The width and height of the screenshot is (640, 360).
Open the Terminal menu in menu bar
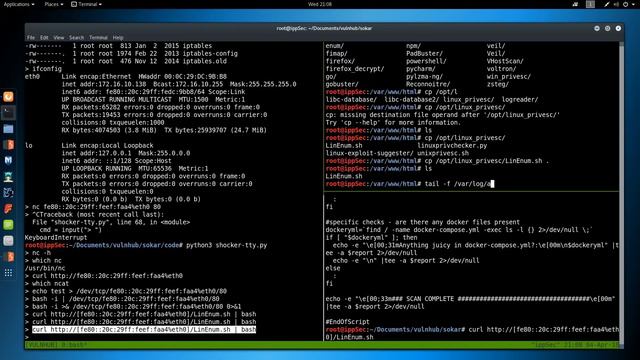[98, 38]
